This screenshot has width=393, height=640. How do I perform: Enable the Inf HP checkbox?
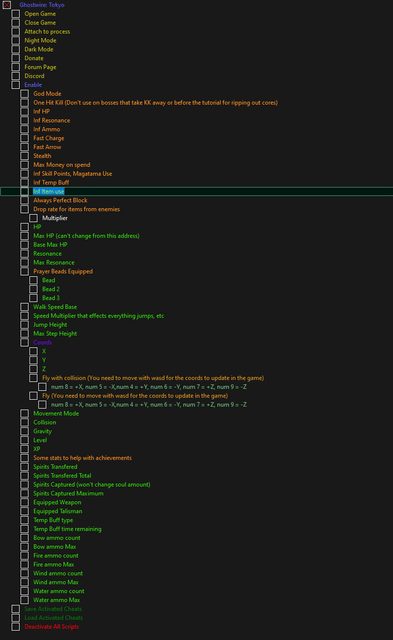click(x=24, y=111)
